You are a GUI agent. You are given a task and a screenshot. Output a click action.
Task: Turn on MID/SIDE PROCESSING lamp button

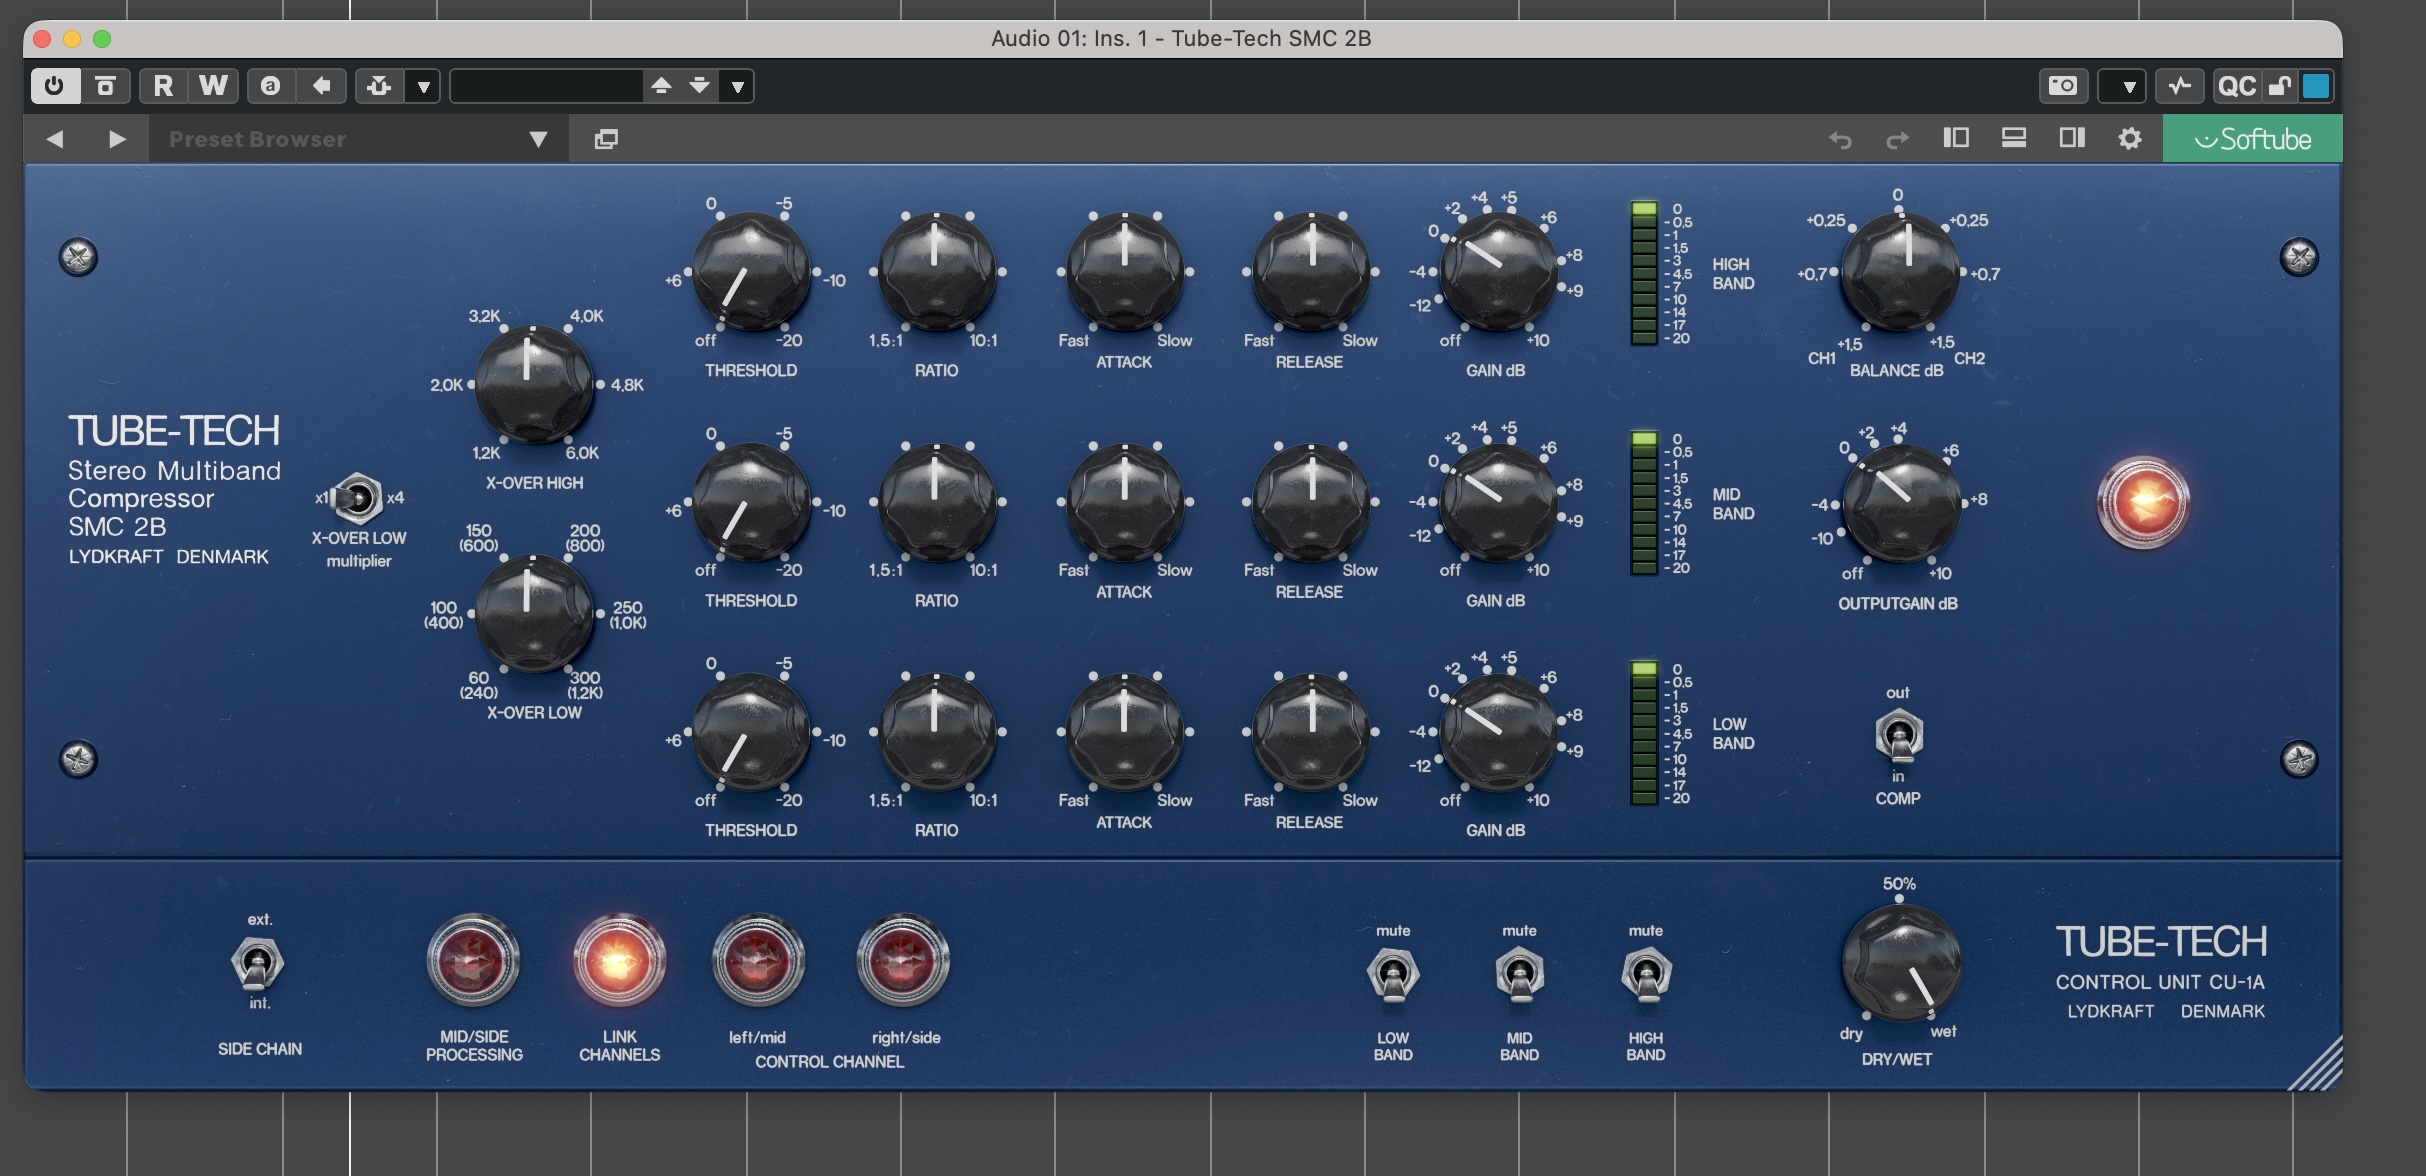(x=473, y=962)
